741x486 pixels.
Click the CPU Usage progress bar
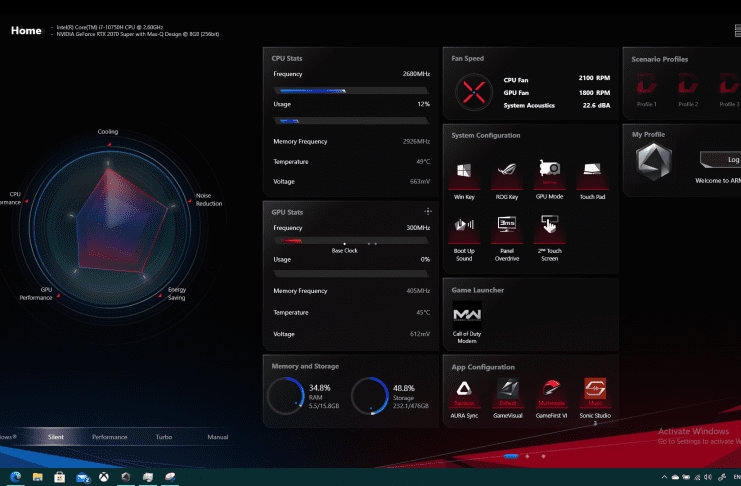(351, 121)
